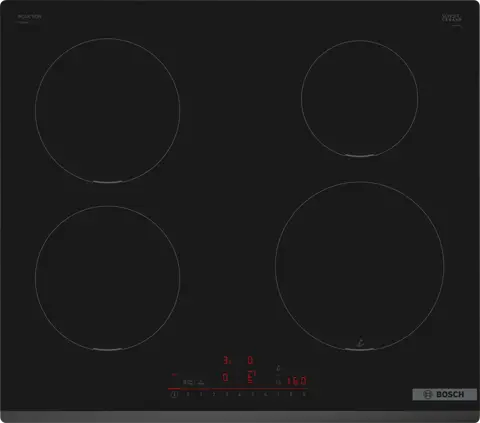Select the front-left zone display showing 0
Image resolution: width=480 pixels, height=423 pixels.
225,377
